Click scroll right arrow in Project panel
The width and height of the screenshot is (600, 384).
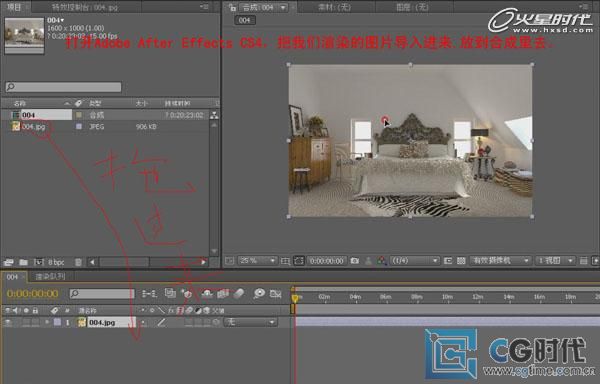(x=204, y=262)
